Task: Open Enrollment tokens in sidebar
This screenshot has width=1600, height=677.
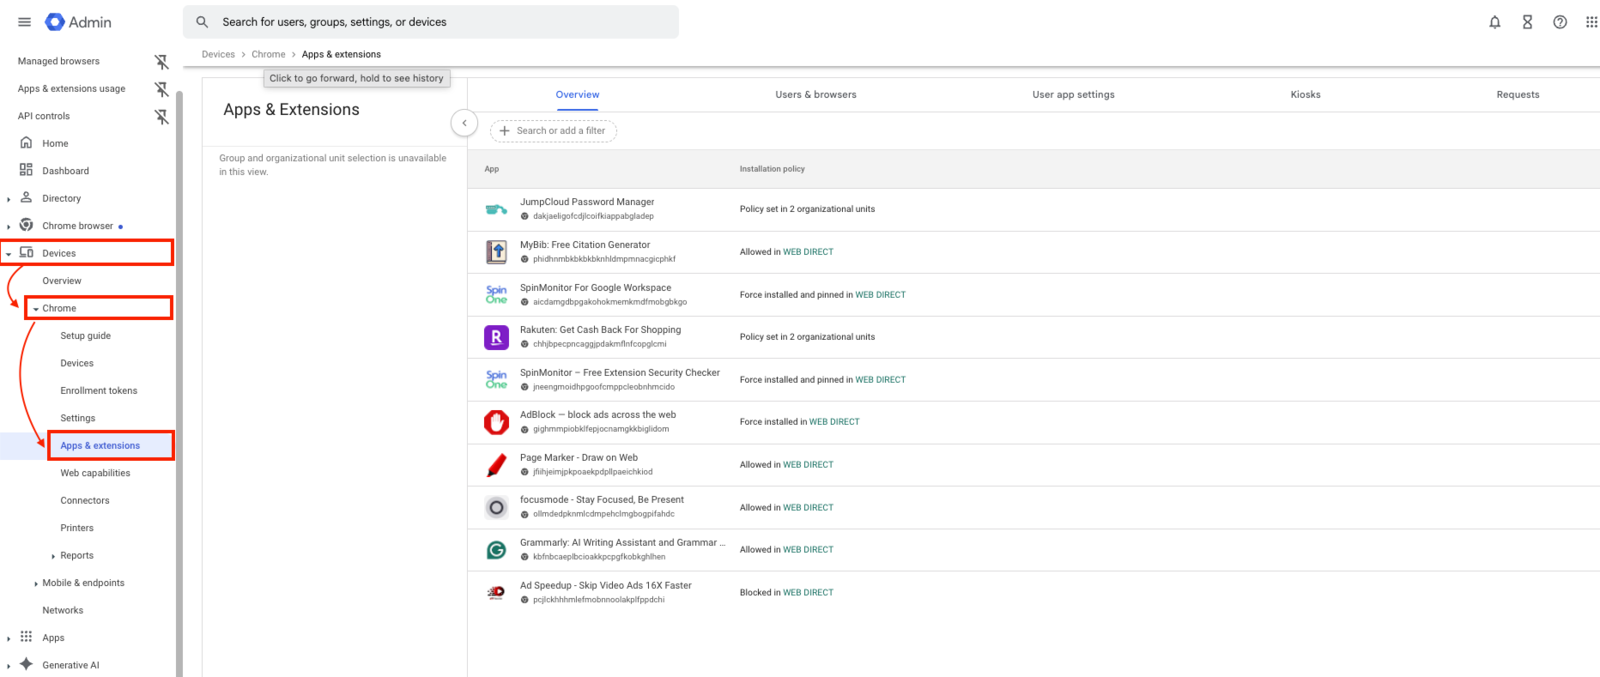Action: coord(99,390)
